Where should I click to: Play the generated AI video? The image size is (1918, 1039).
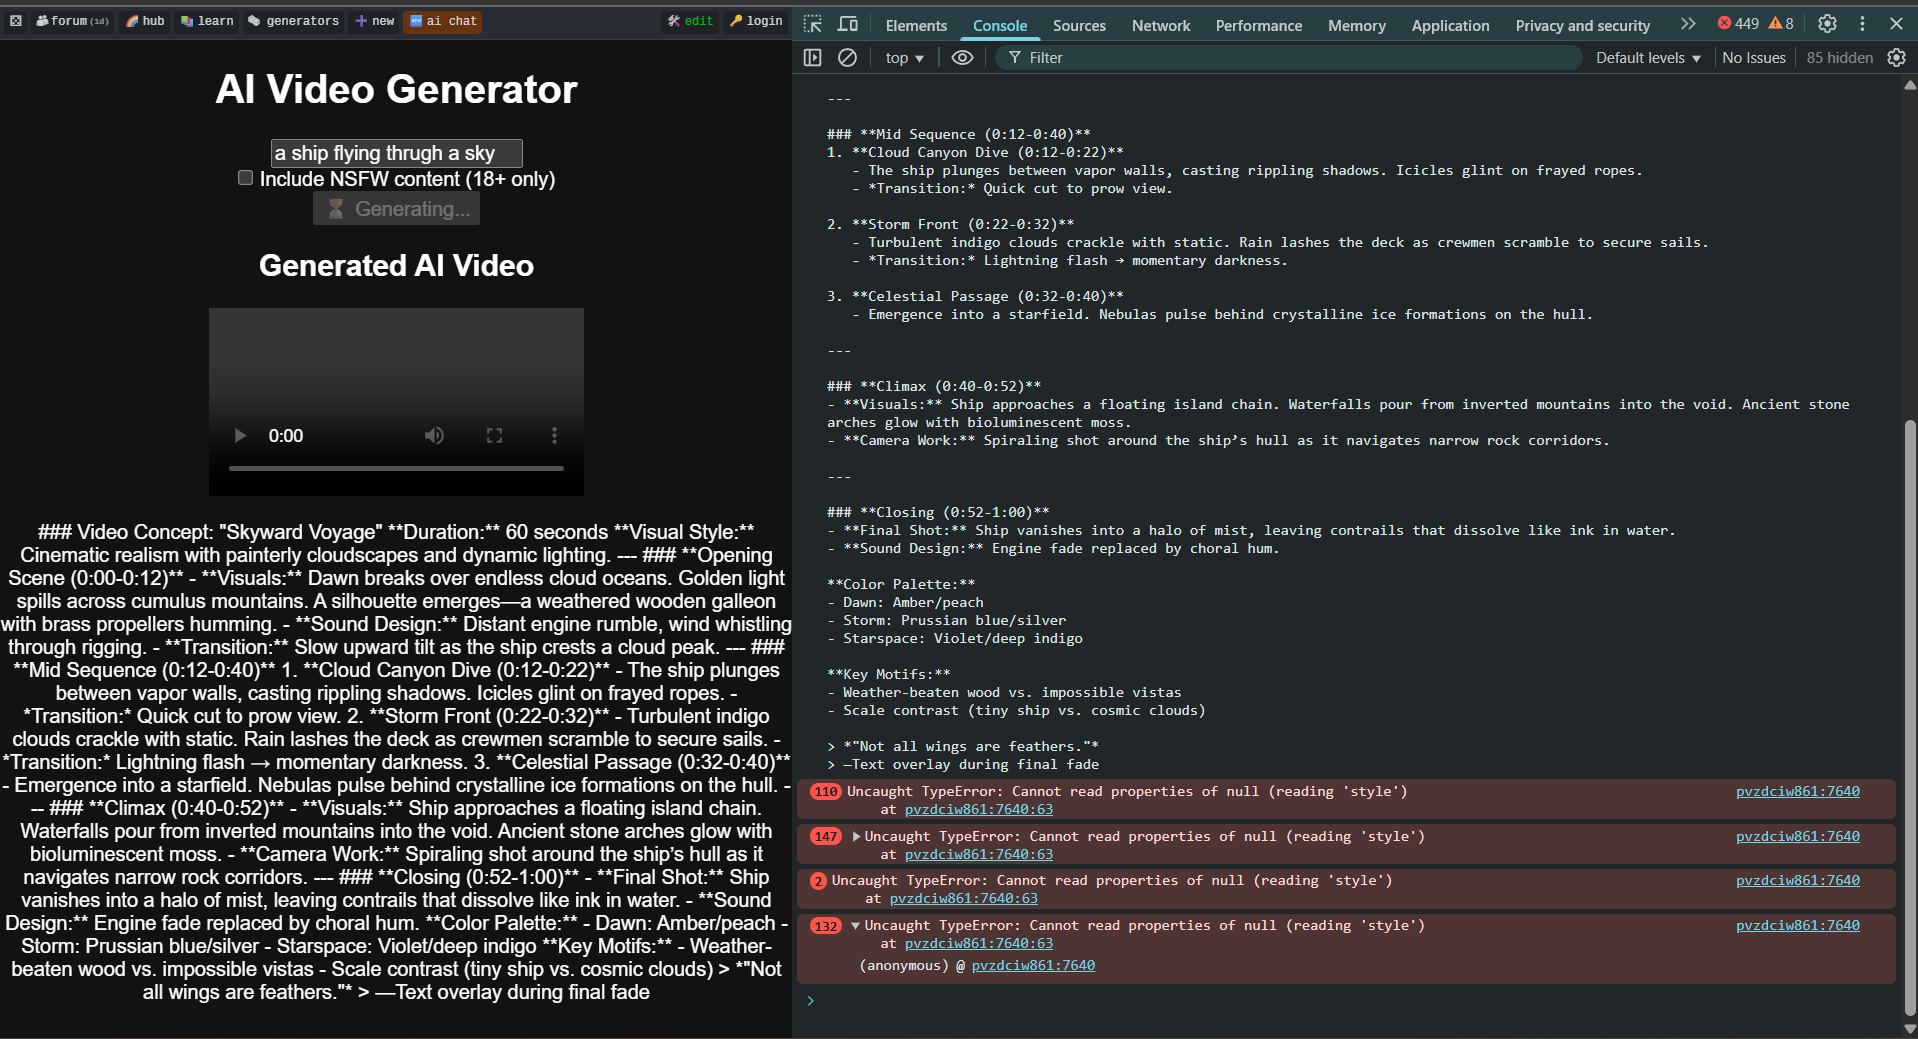tap(240, 436)
